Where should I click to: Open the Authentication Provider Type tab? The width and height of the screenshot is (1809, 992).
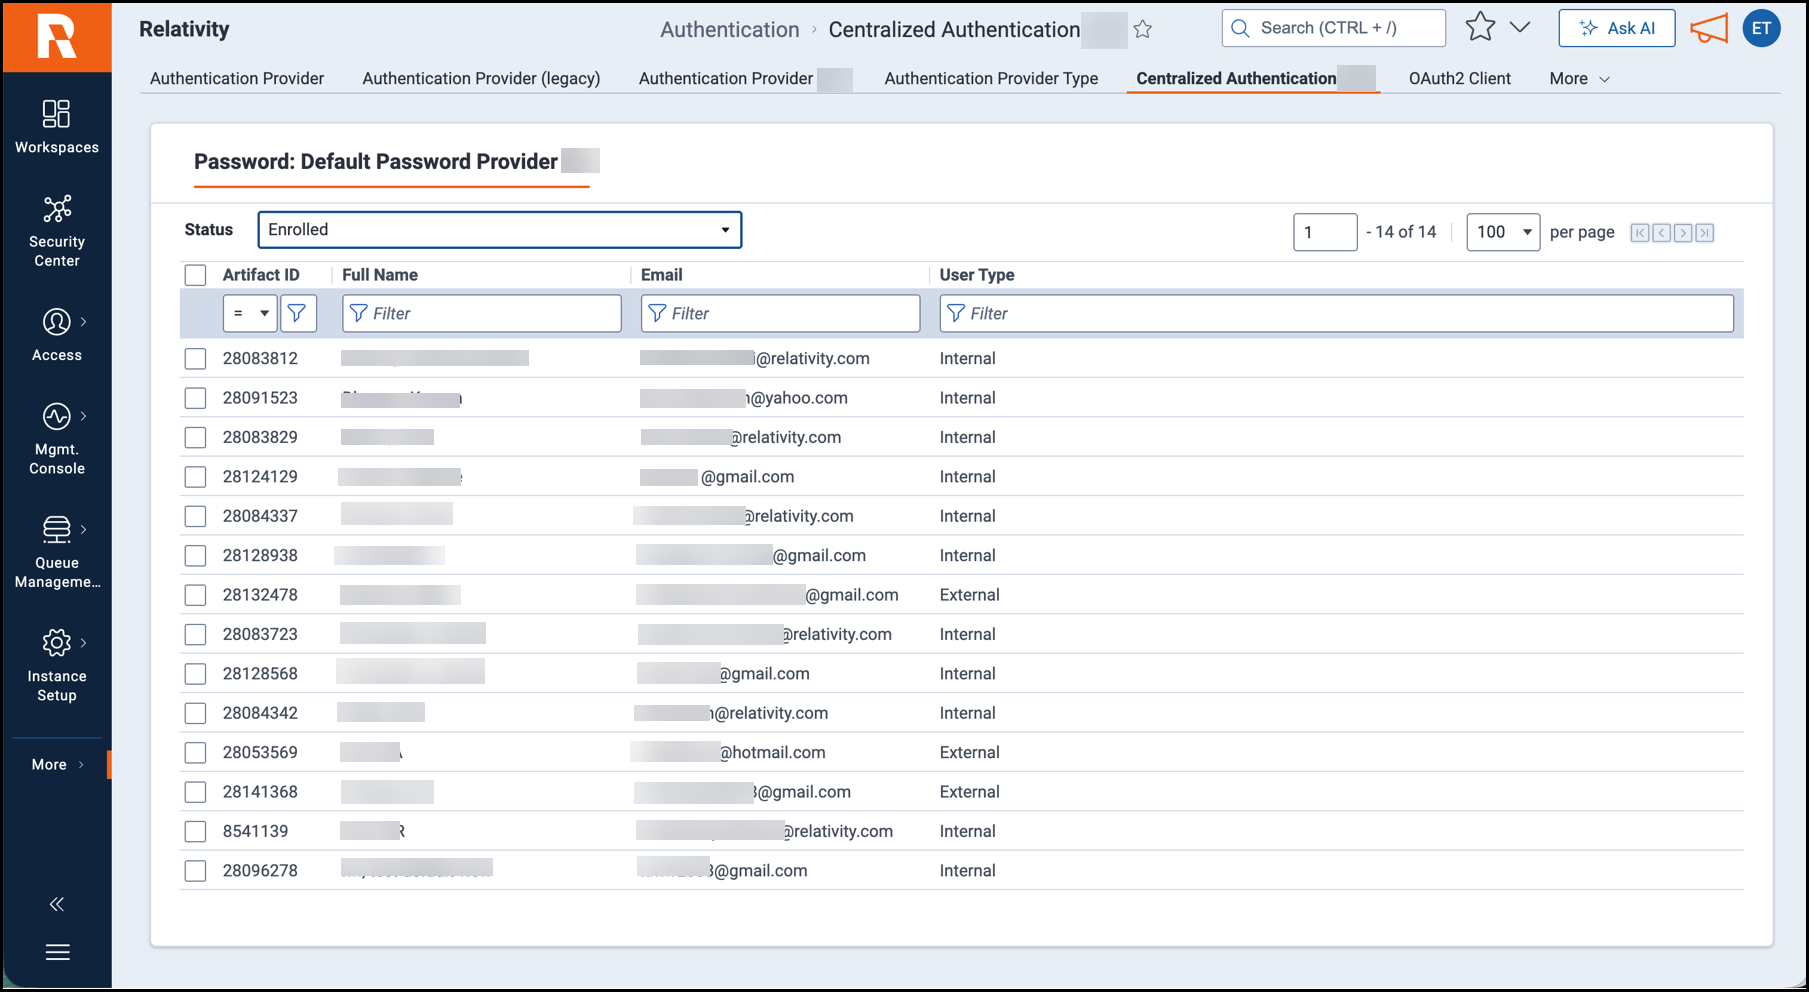tap(991, 79)
